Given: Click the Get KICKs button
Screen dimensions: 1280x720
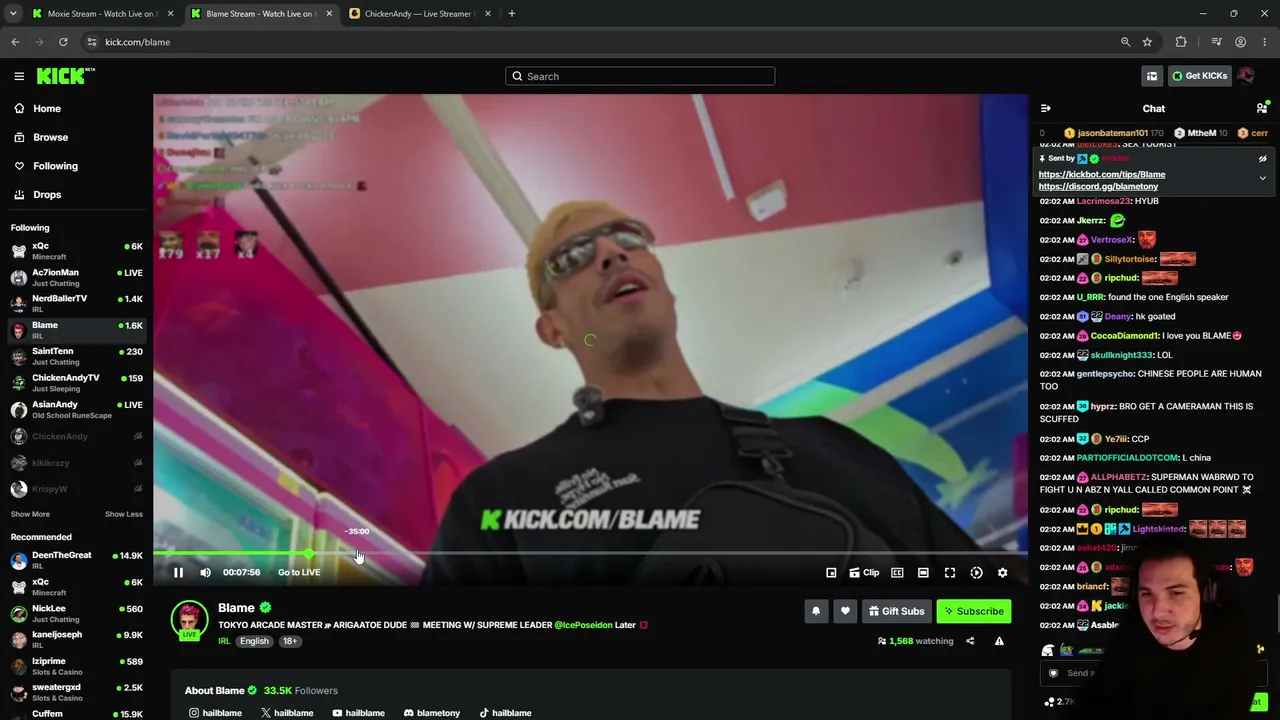Looking at the screenshot, I should (1199, 76).
